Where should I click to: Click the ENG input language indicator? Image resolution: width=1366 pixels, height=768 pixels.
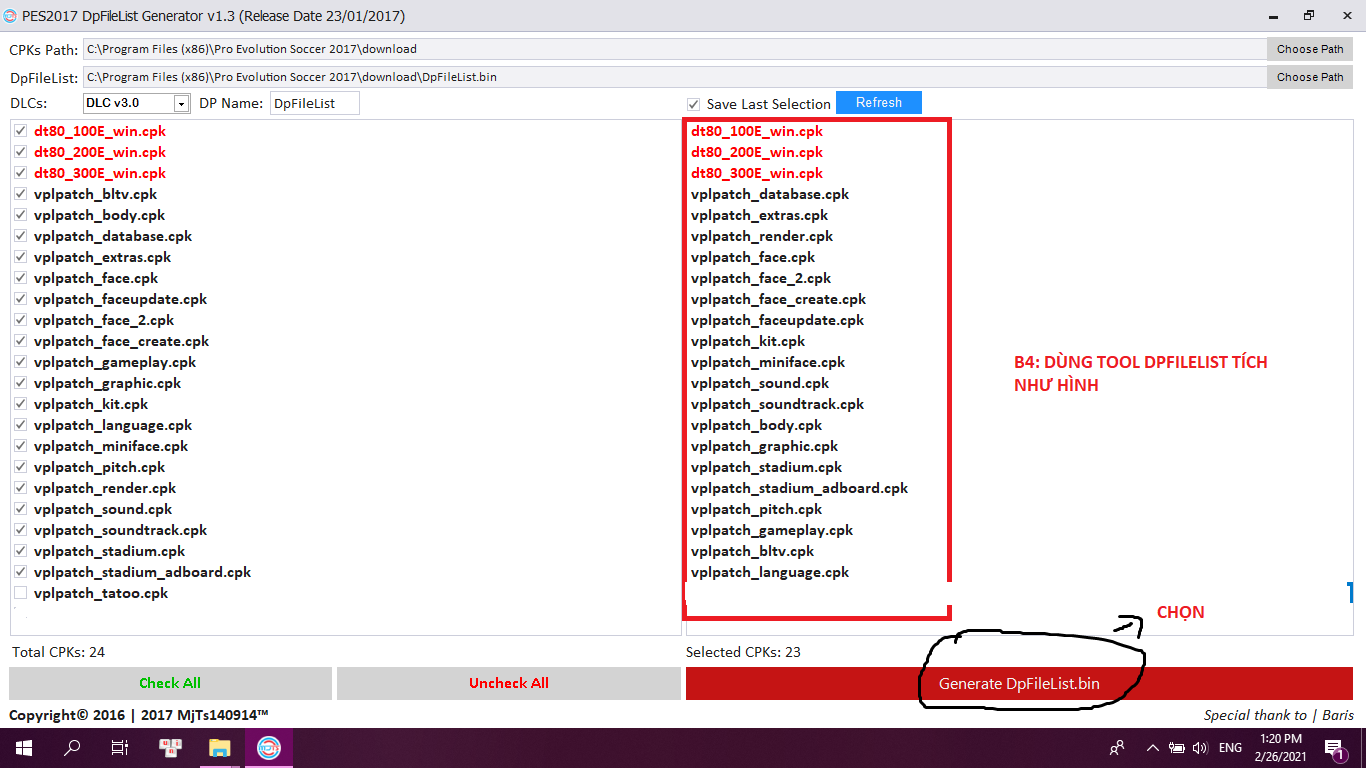pyautogui.click(x=1230, y=747)
